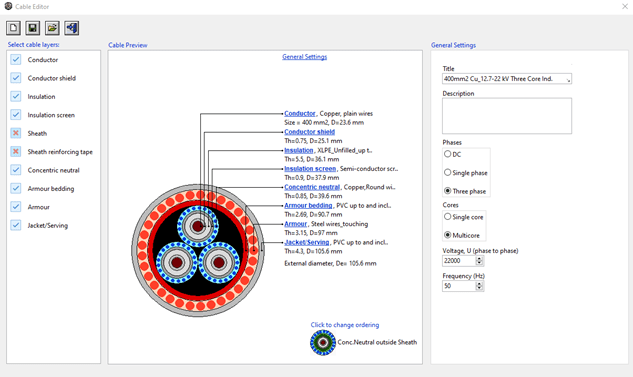
Task: Click the Frequency spinner arrows
Action: (x=479, y=286)
